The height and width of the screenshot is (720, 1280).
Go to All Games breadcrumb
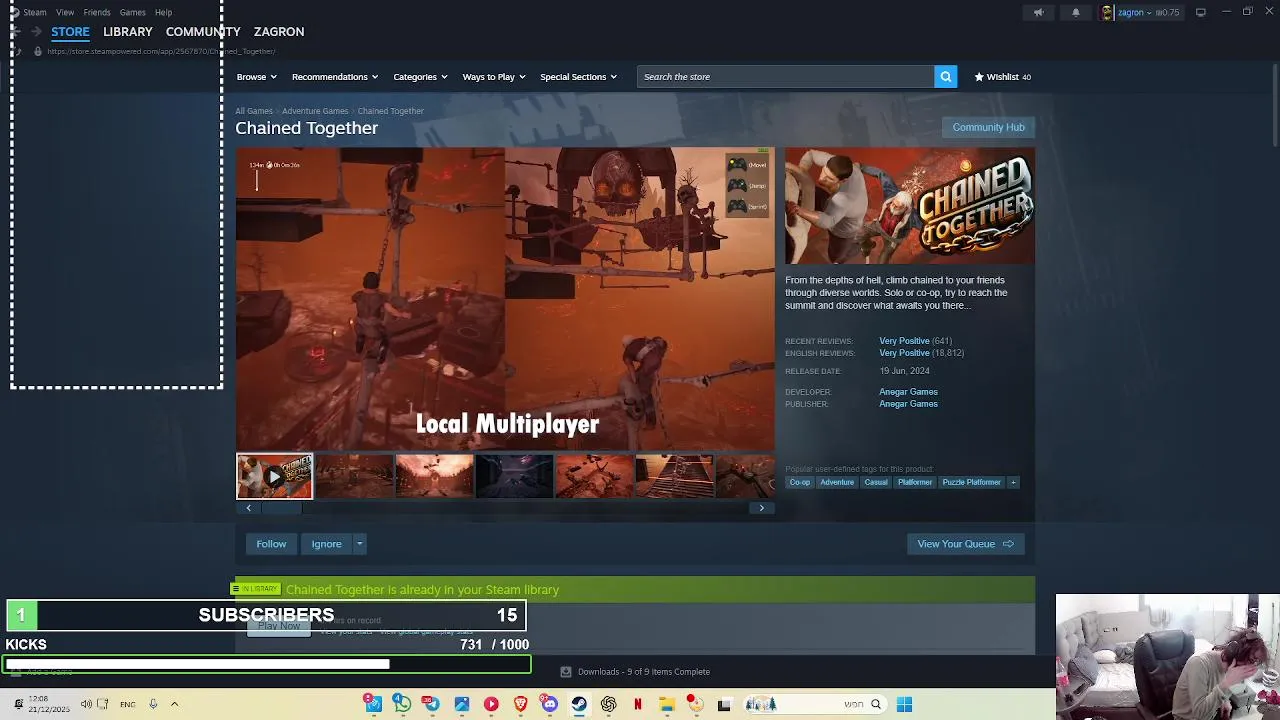(254, 111)
